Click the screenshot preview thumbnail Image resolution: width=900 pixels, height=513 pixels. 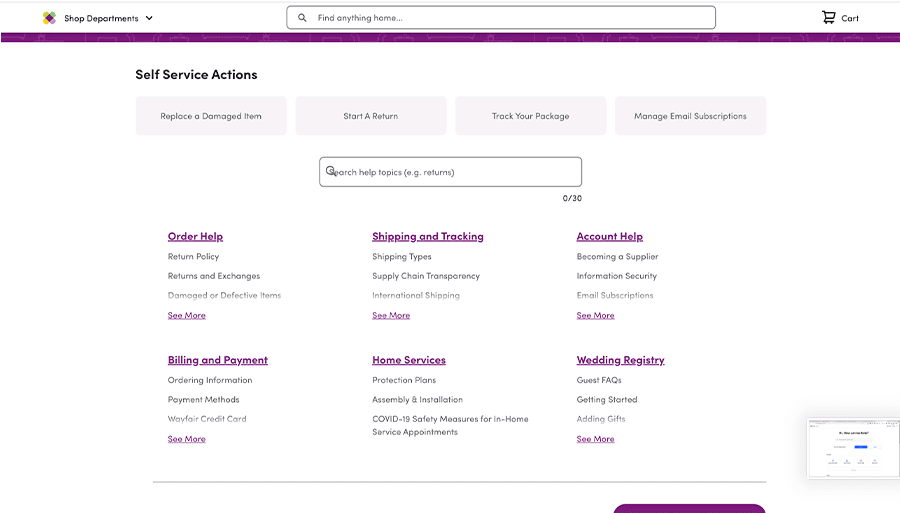pos(853,448)
